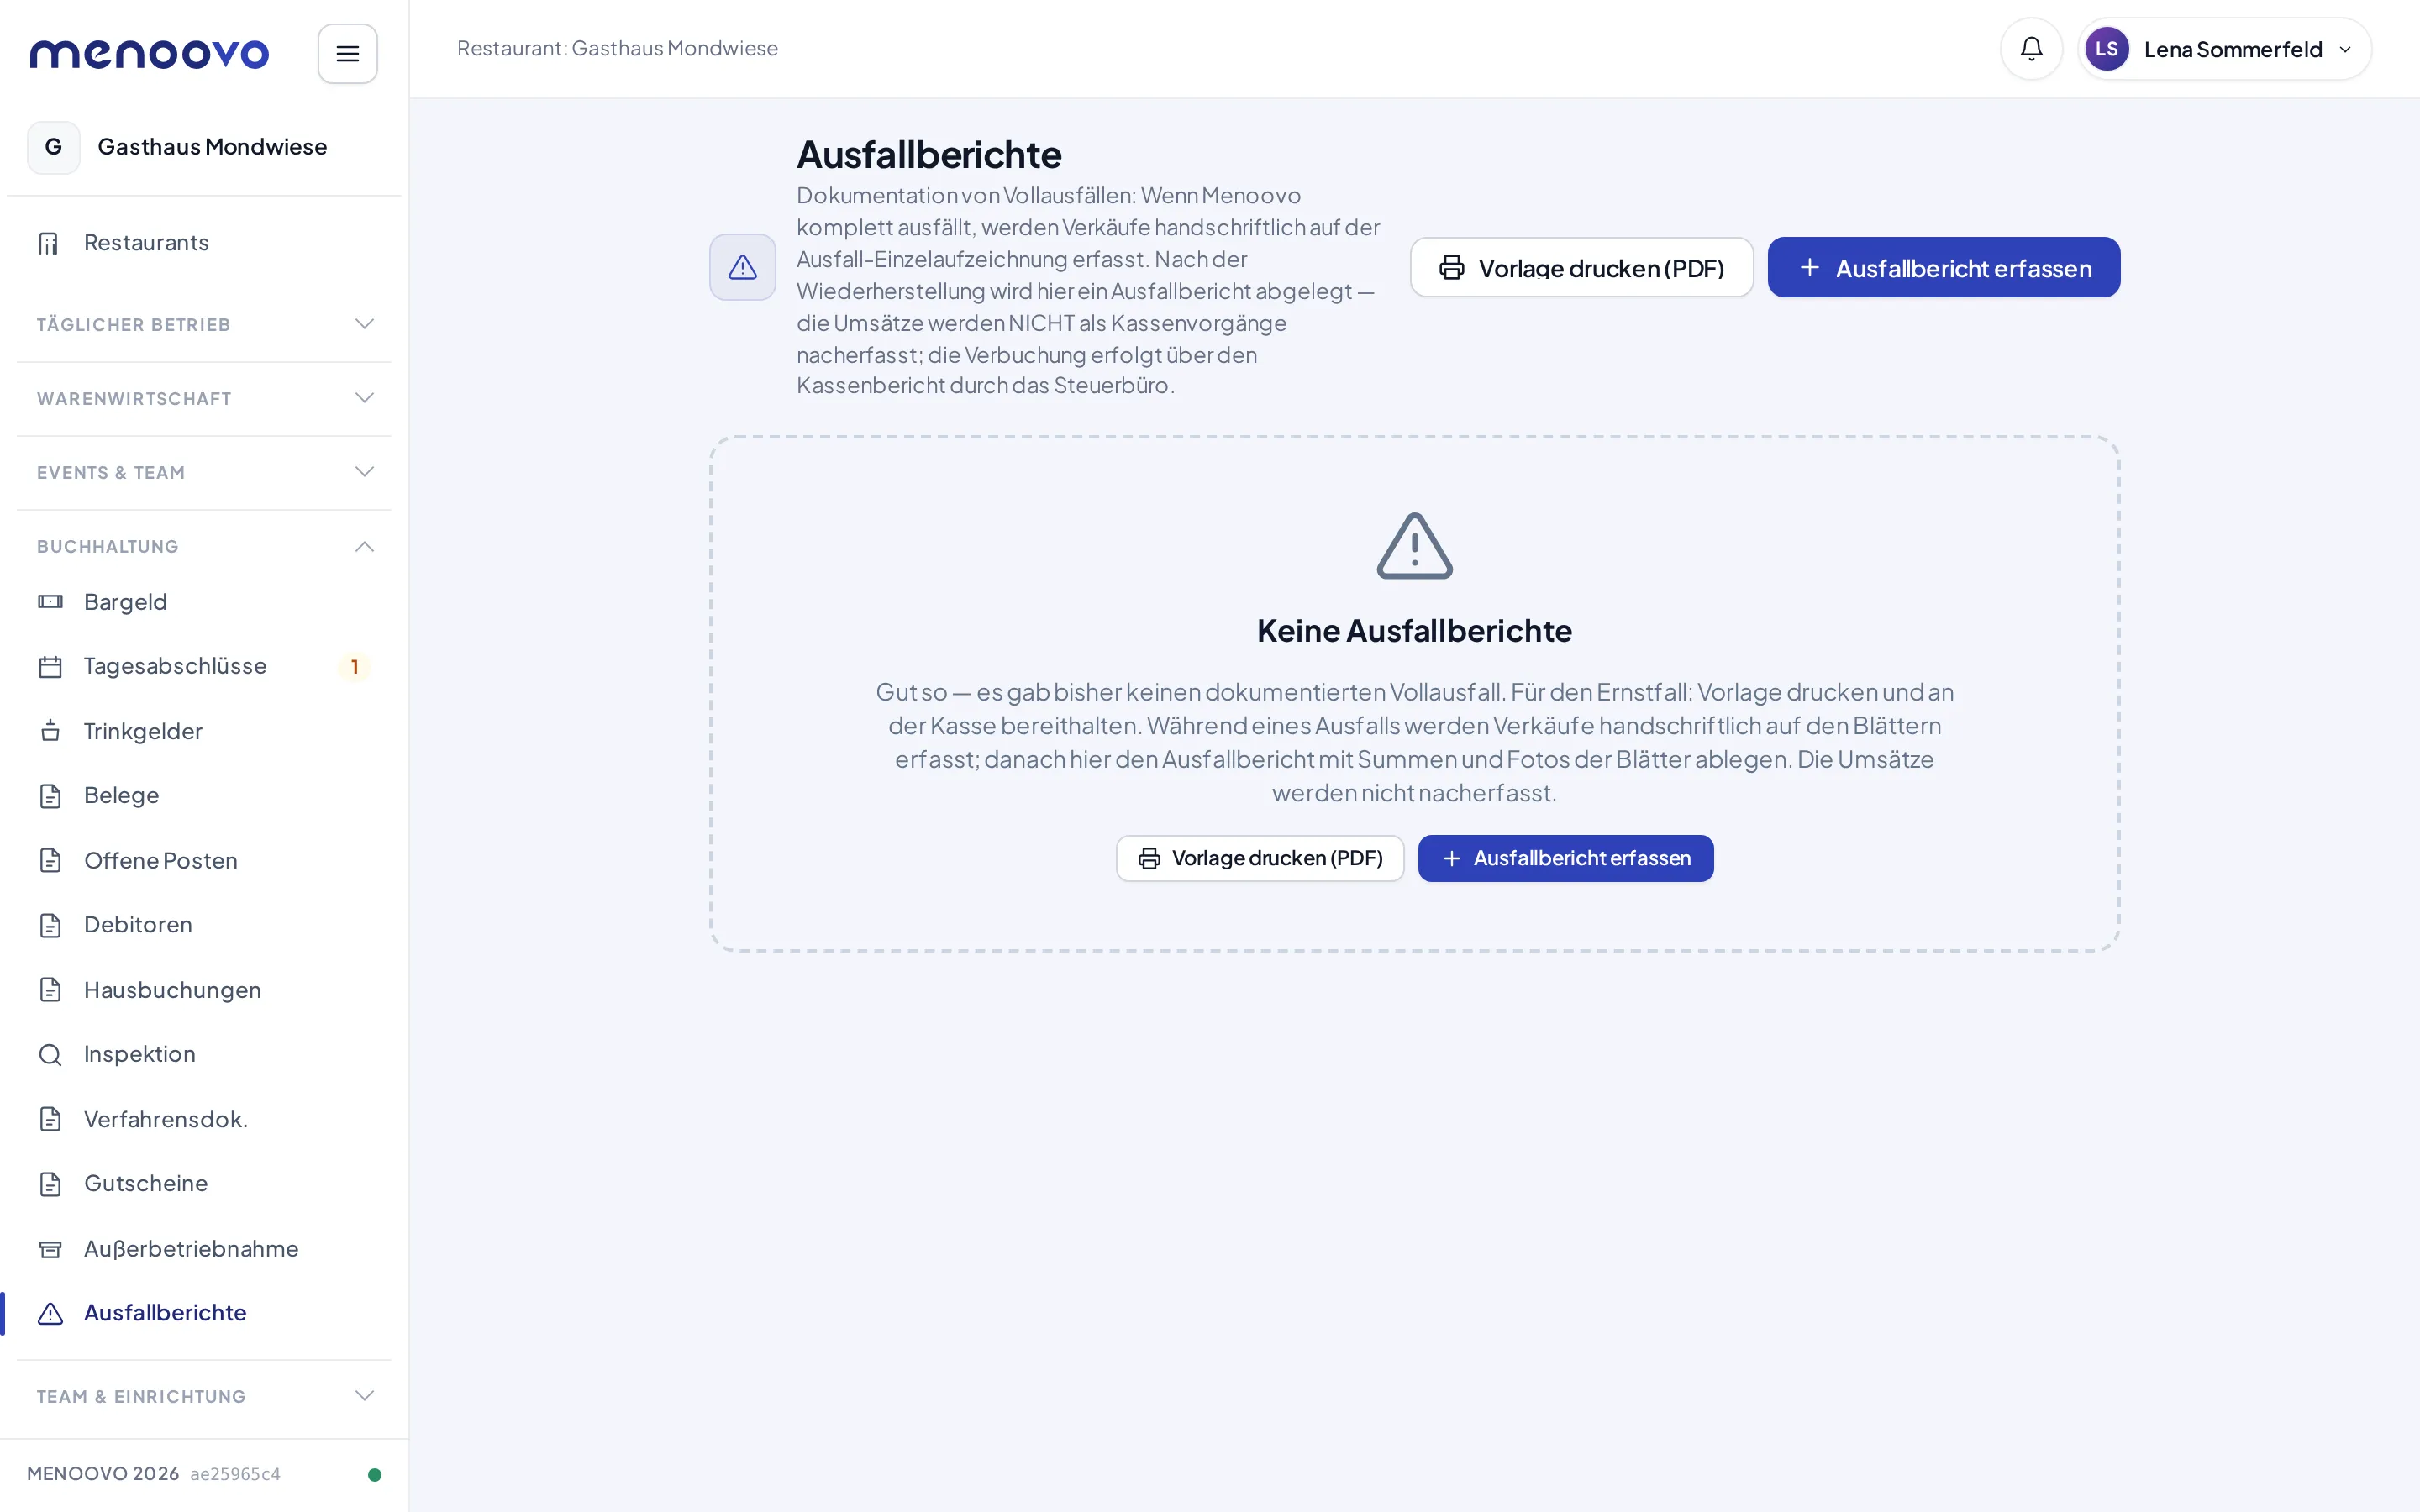Expand the Team & Einrichtung section
This screenshot has width=2420, height=1512.
(204, 1396)
